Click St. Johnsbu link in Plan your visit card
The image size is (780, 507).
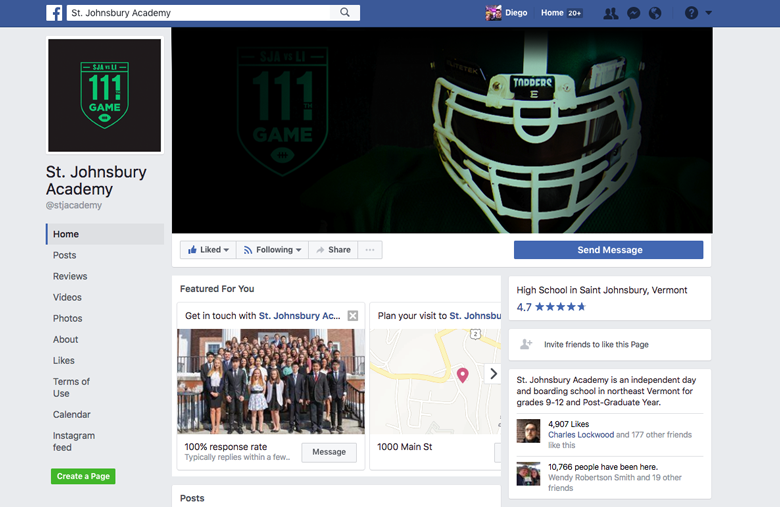475,315
